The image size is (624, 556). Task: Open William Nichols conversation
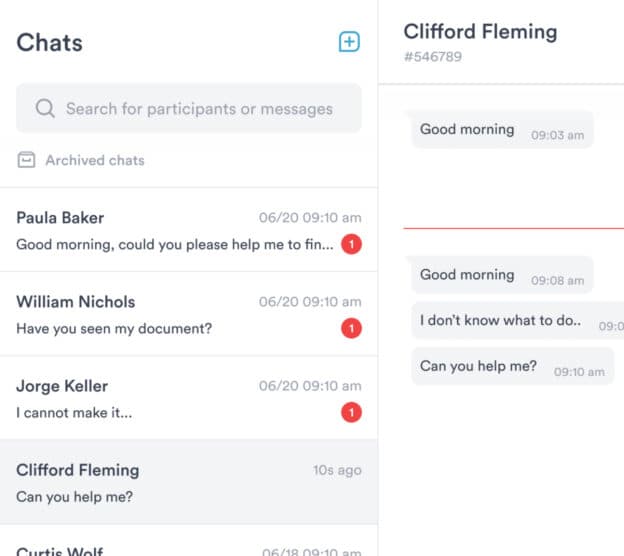pos(170,314)
